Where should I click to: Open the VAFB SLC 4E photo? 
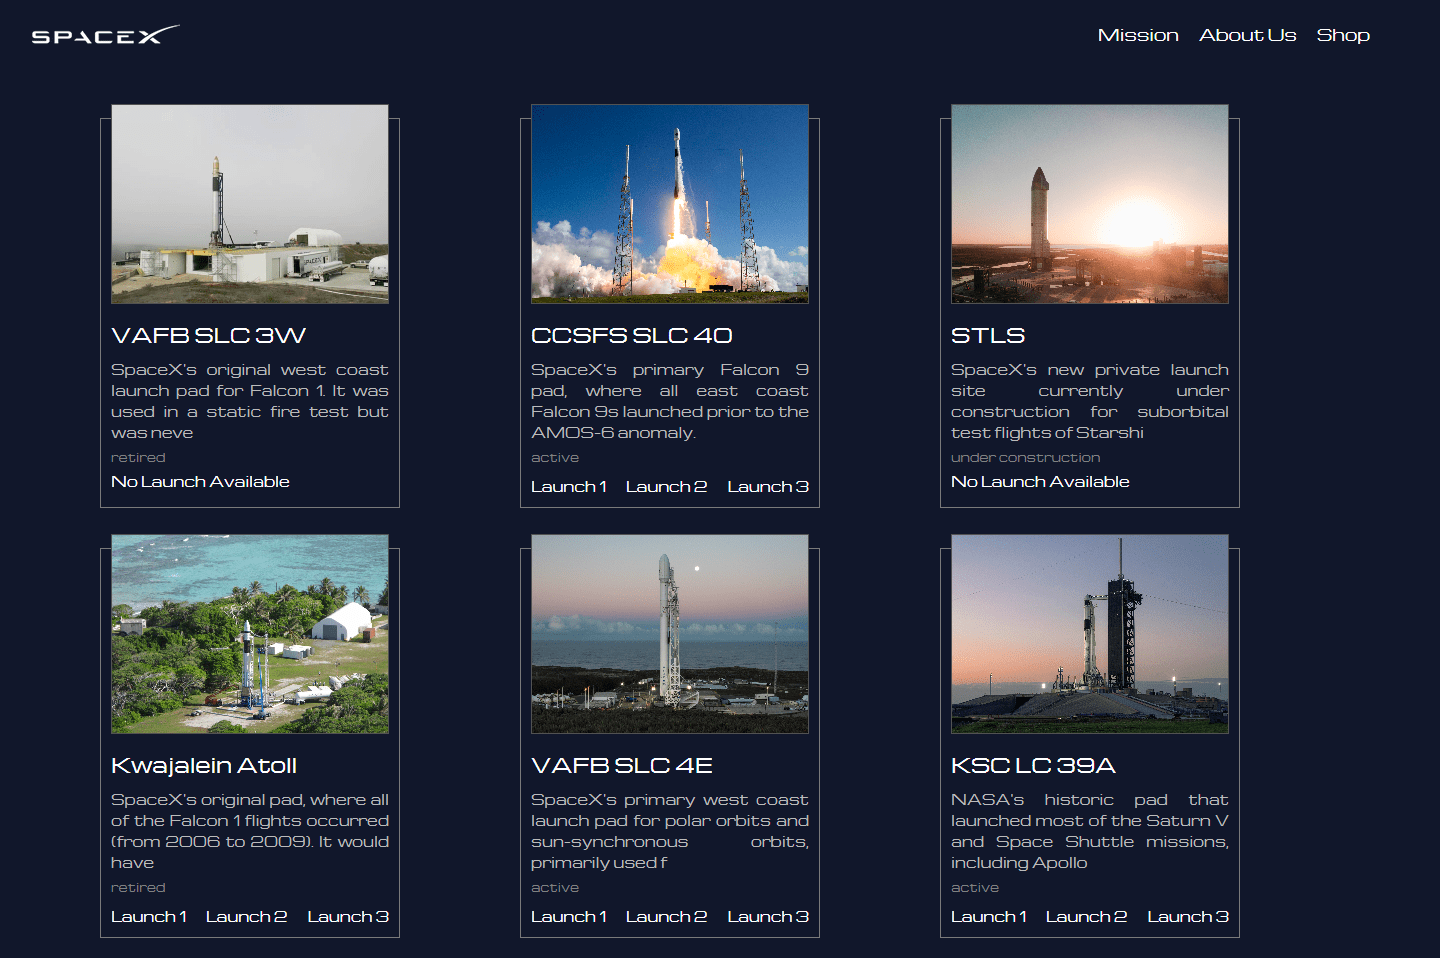[670, 634]
